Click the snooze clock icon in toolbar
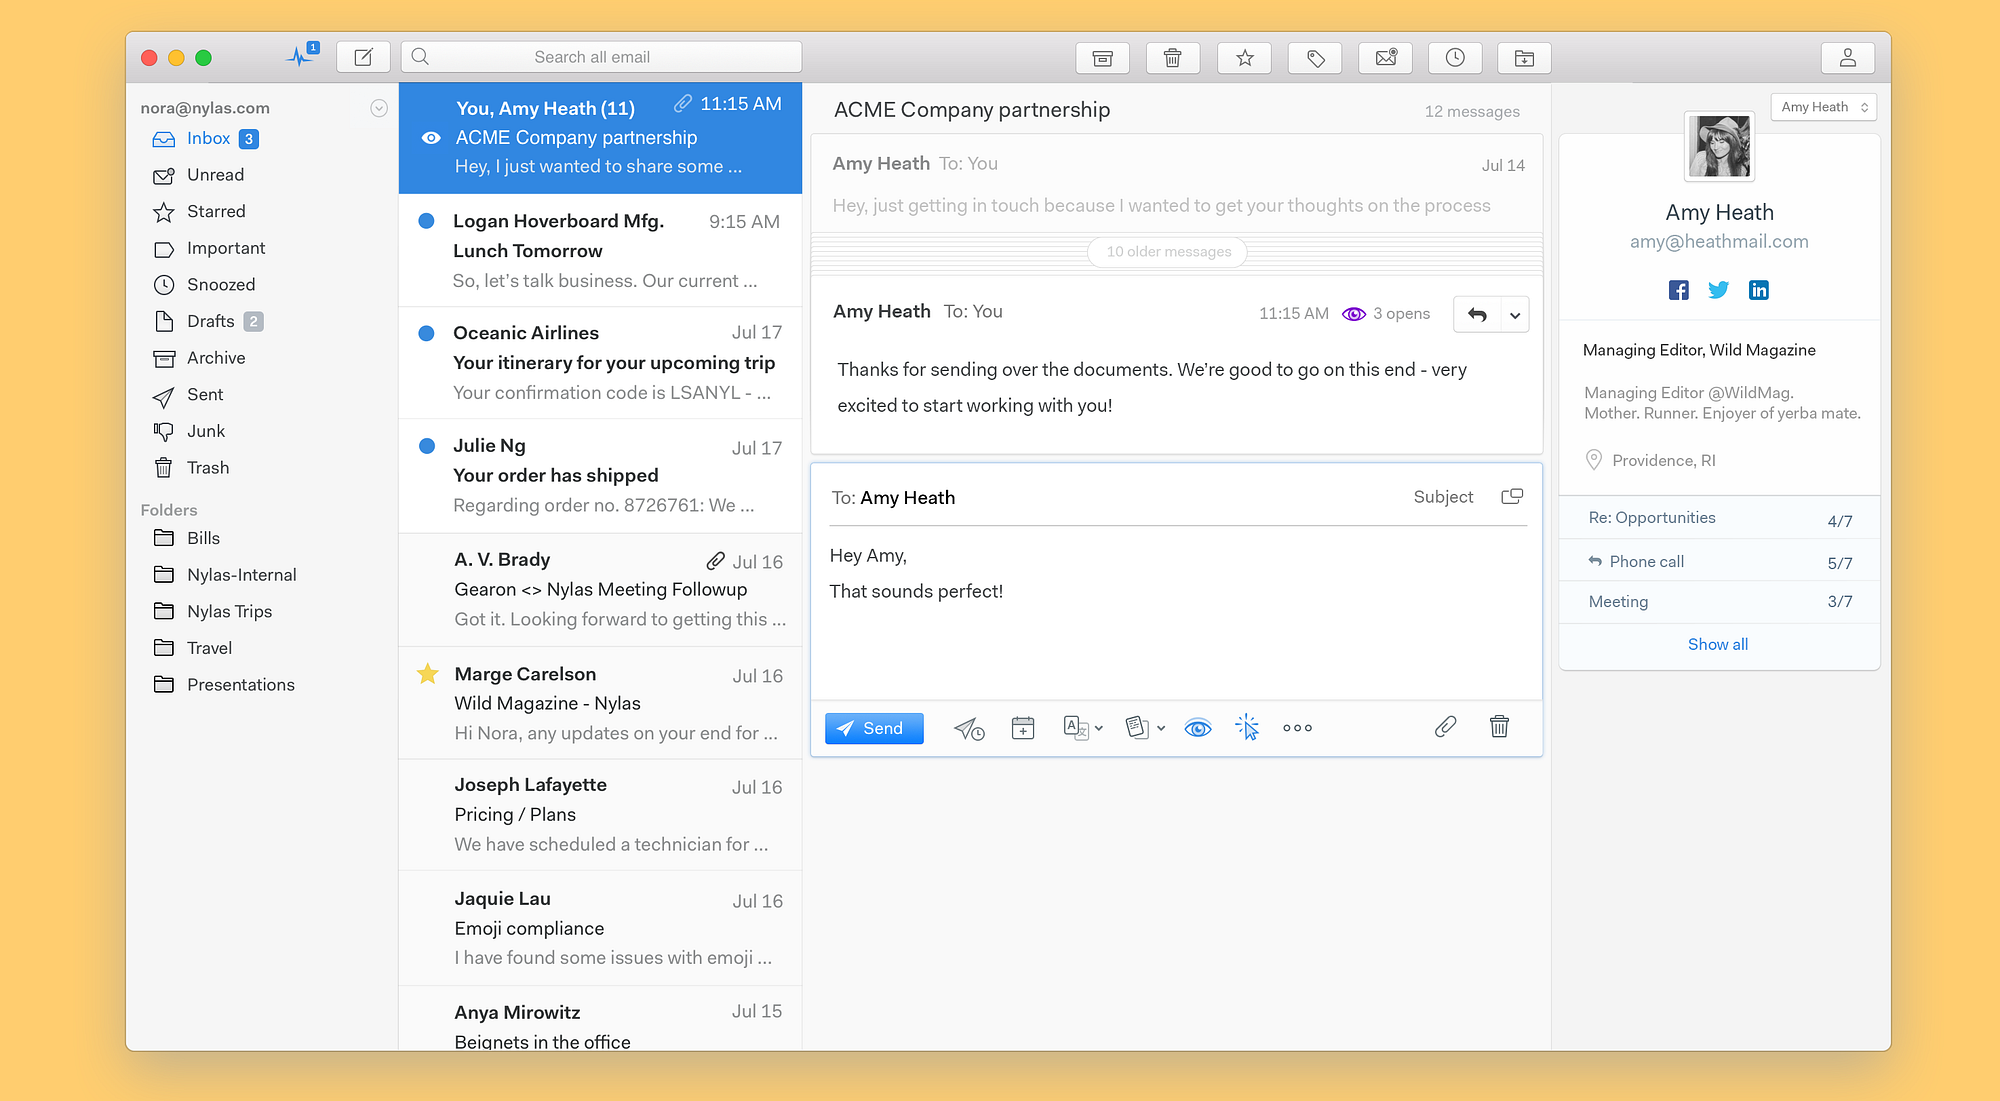Screen dimensions: 2000x1101 (x=1454, y=58)
